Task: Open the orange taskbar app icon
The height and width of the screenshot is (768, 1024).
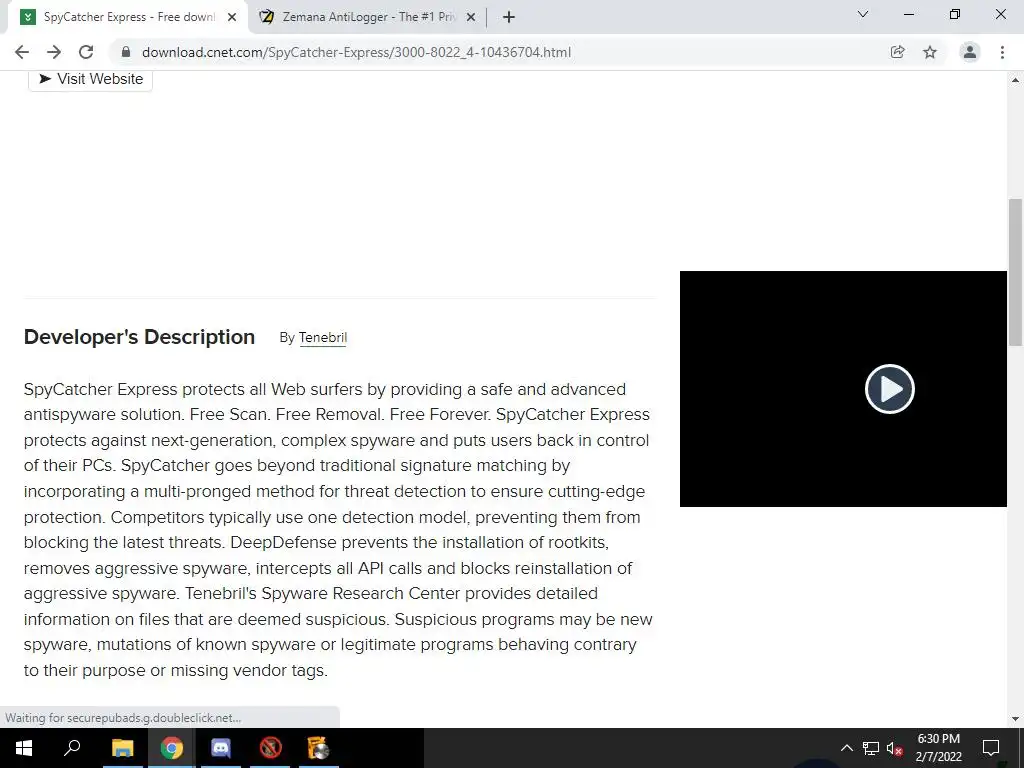Action: (319, 748)
